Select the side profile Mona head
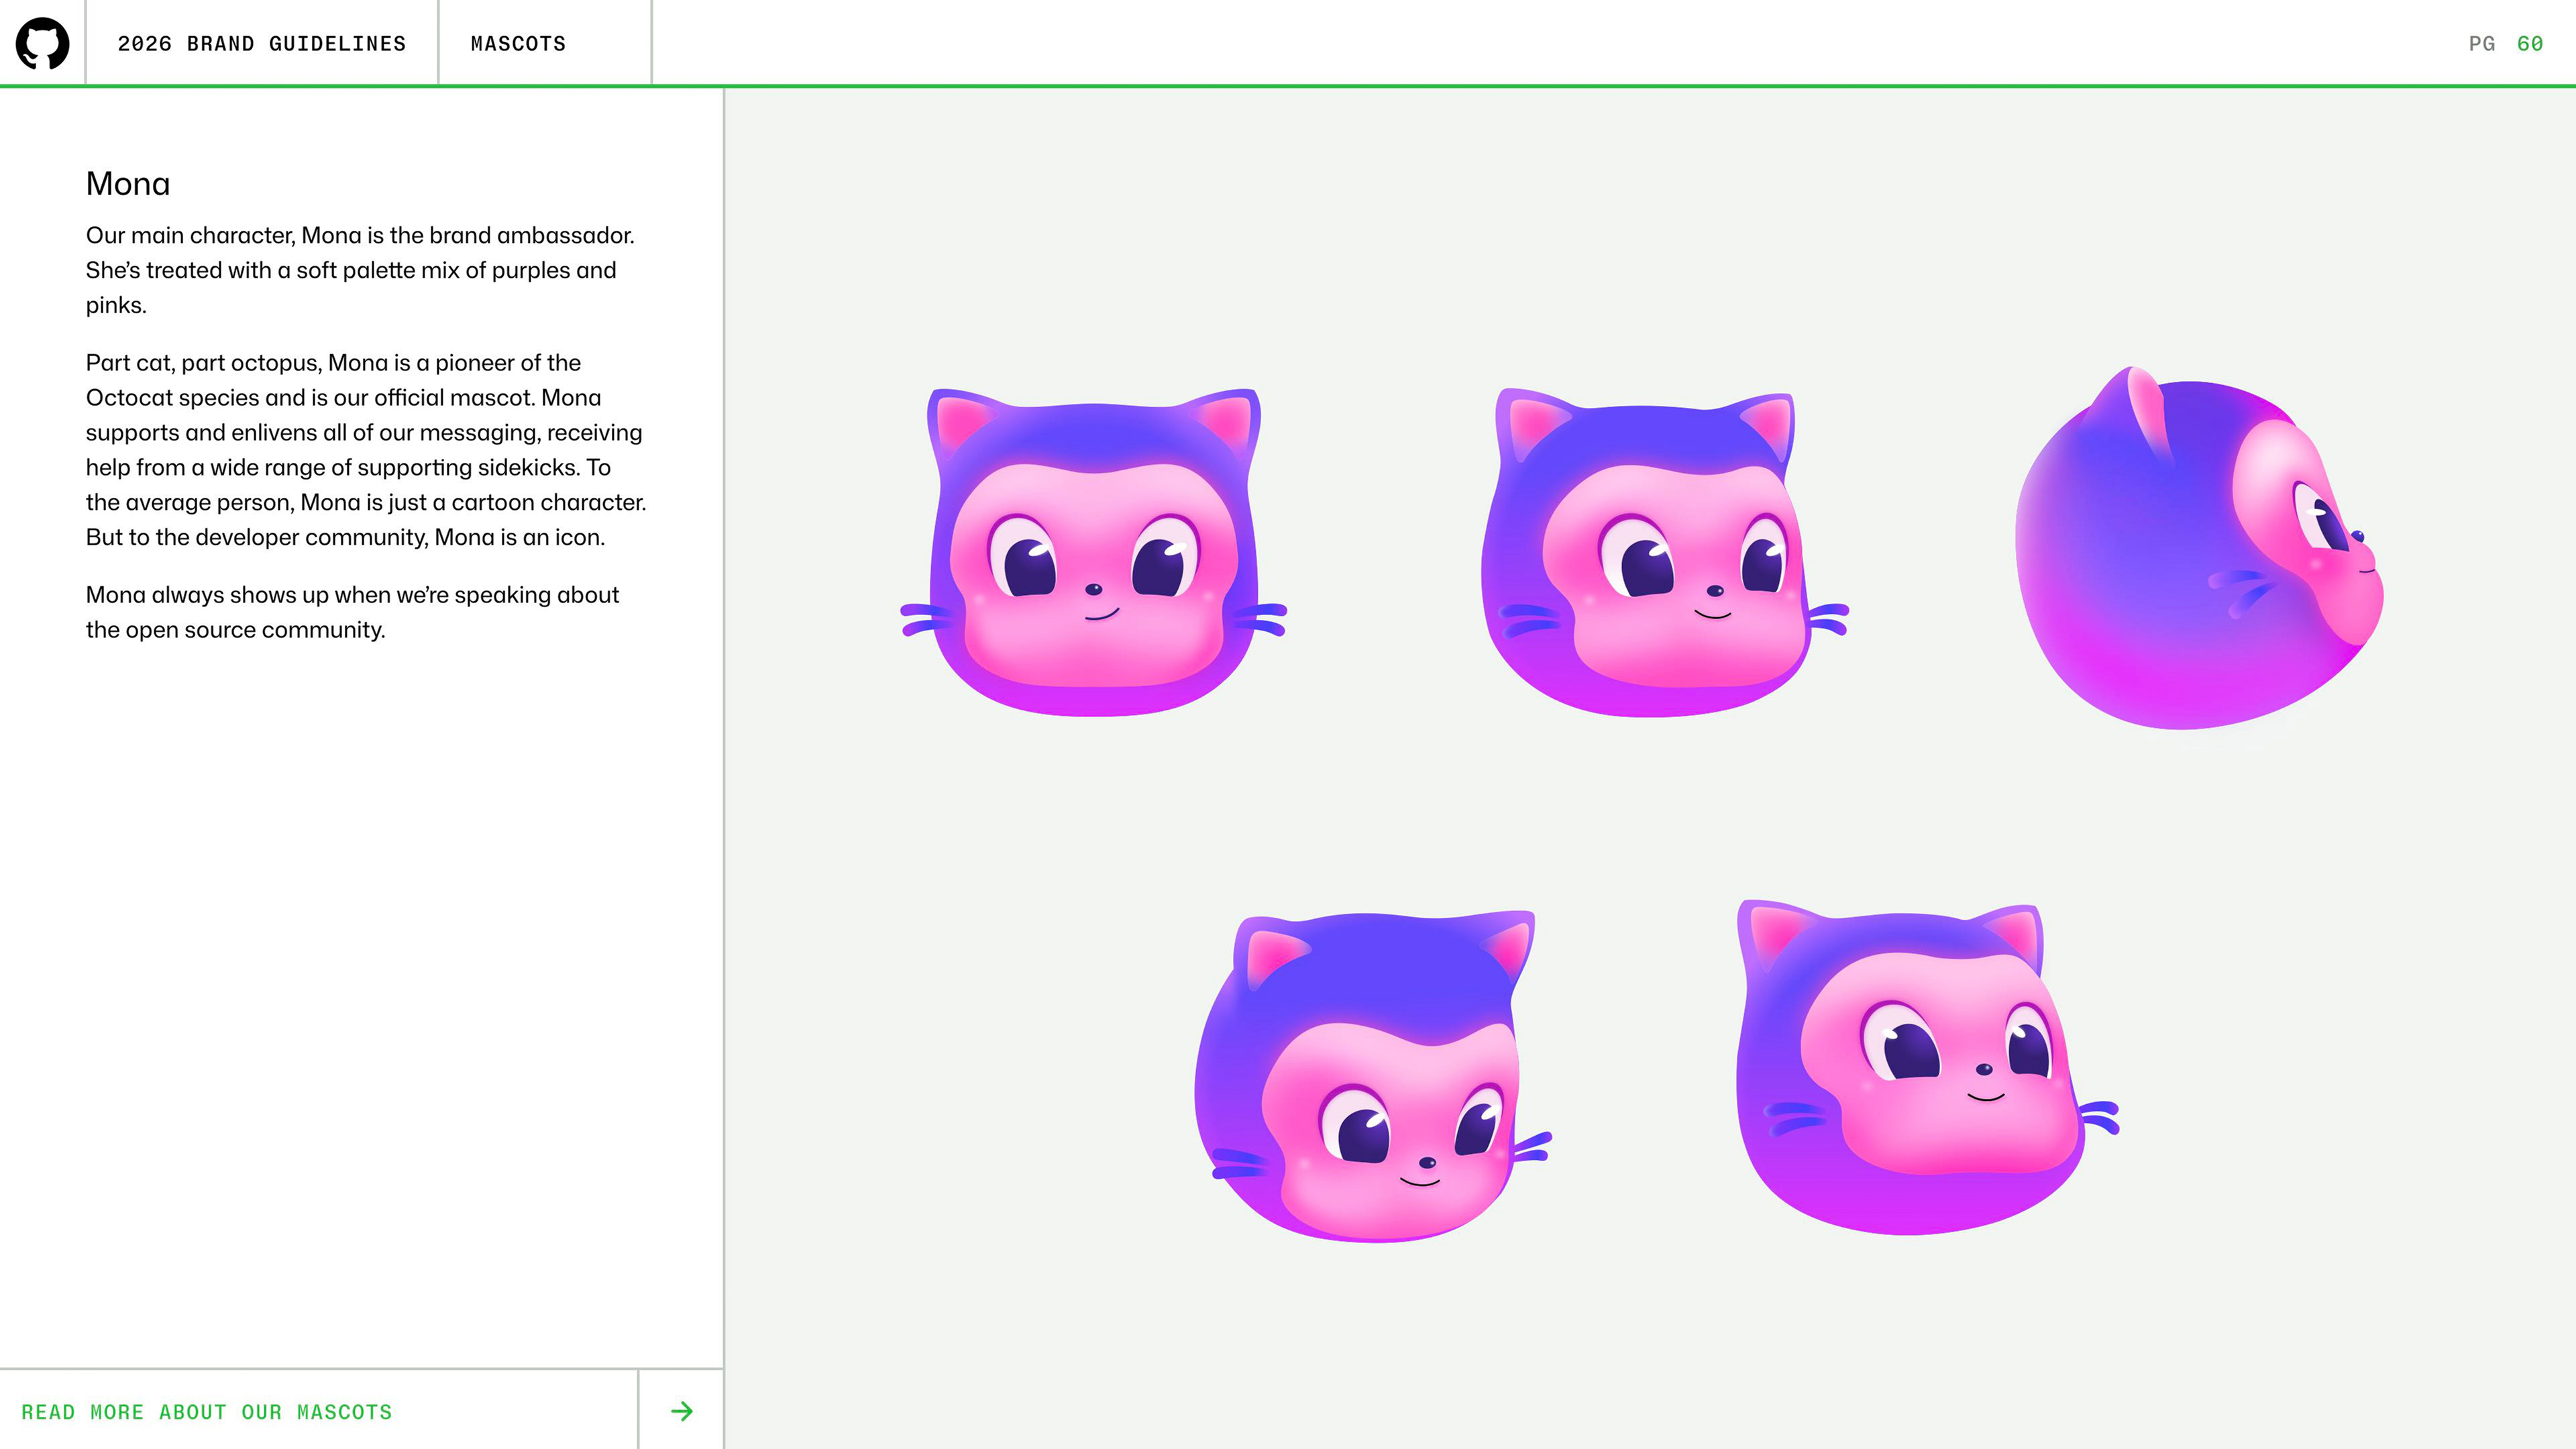Screen dimensions: 2576x1449 pos(2198,548)
